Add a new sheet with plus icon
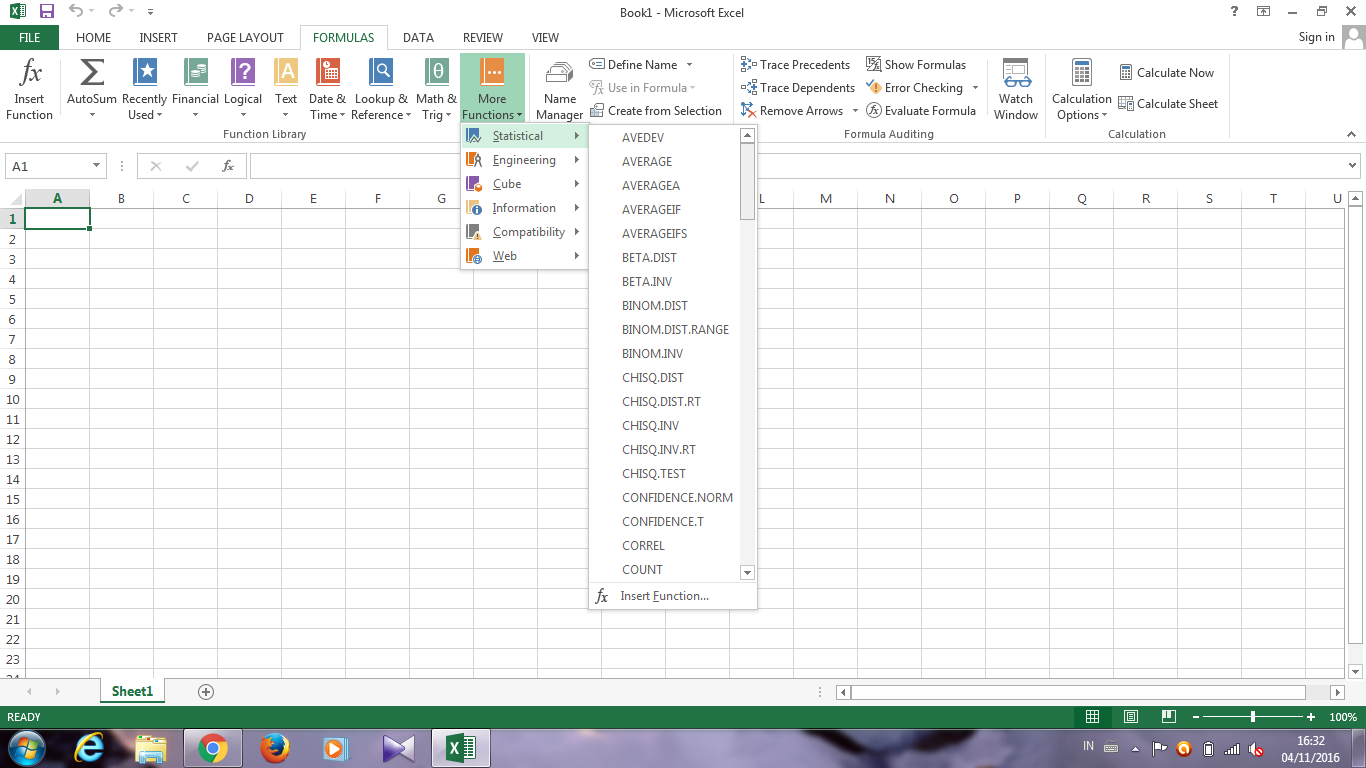Image resolution: width=1366 pixels, height=768 pixels. [x=206, y=691]
